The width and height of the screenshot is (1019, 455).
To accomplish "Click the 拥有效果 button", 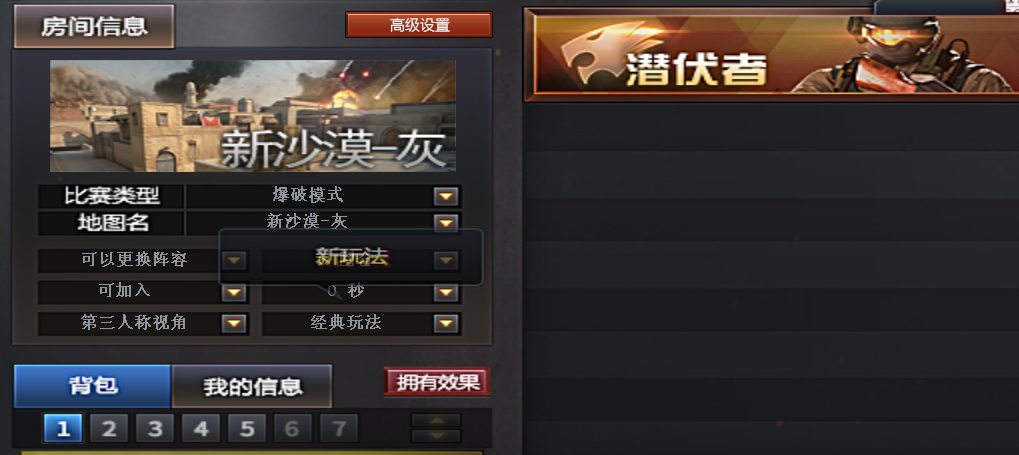I will (437, 382).
